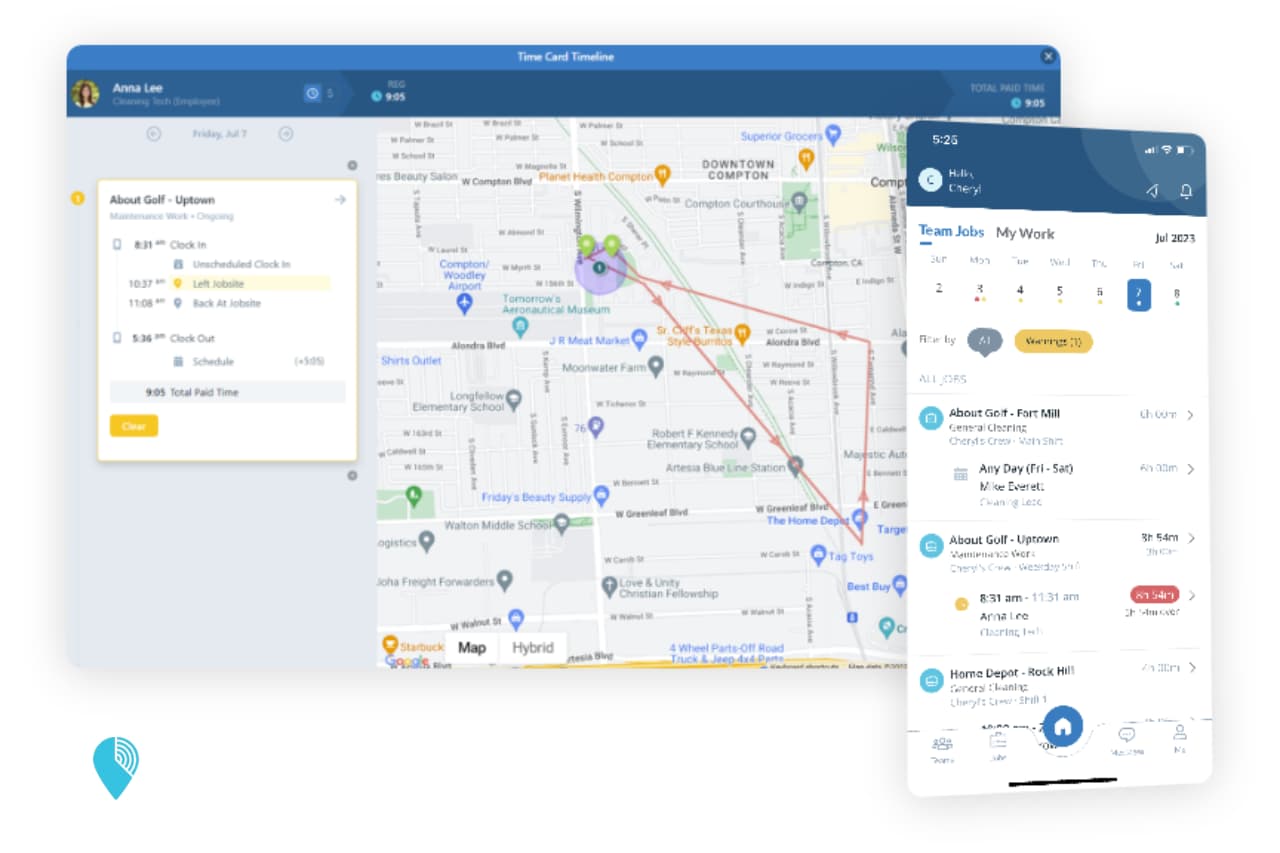
Task: Open Teams in the mobile bottom bar
Action: [x=942, y=748]
